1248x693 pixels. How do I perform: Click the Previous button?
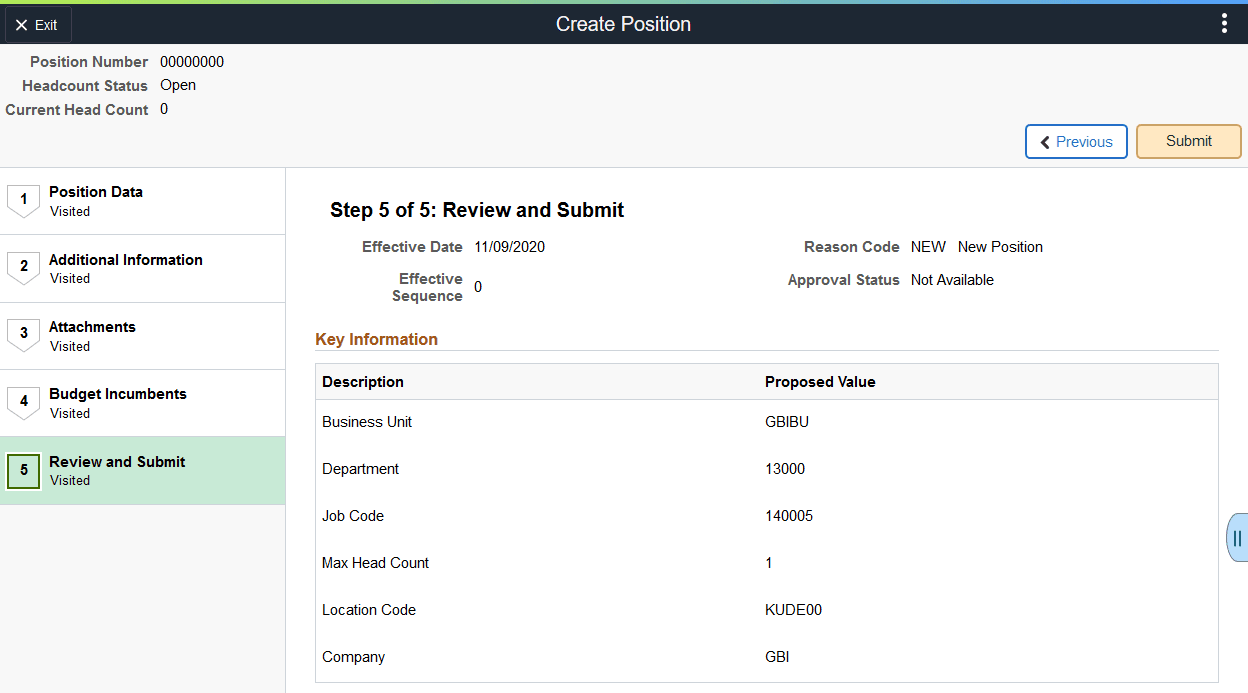click(x=1076, y=141)
